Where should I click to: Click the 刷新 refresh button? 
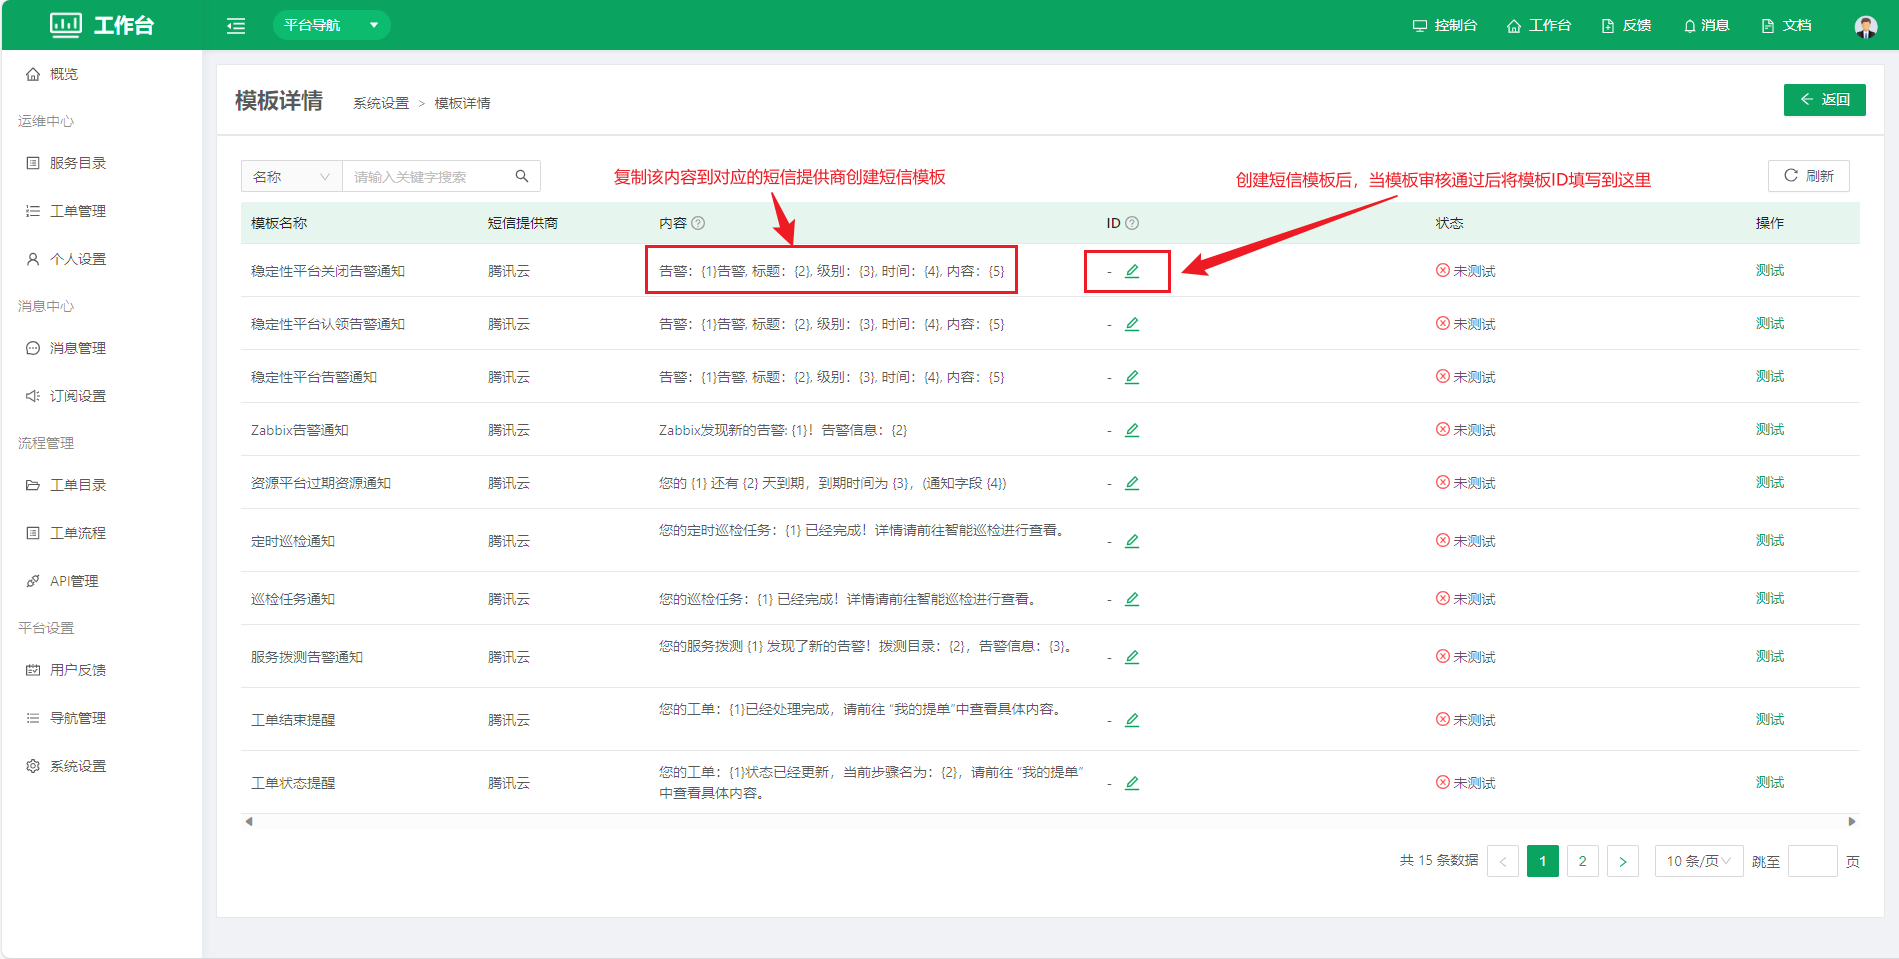[1809, 176]
